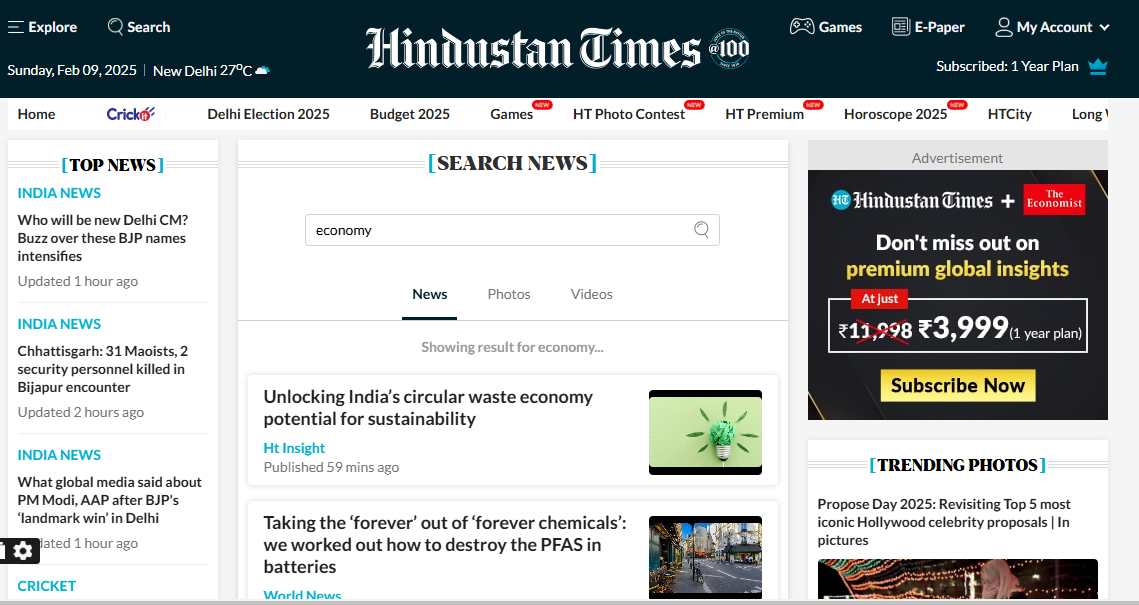Open the Explore hamburger menu
1139x605 pixels.
click(15, 27)
